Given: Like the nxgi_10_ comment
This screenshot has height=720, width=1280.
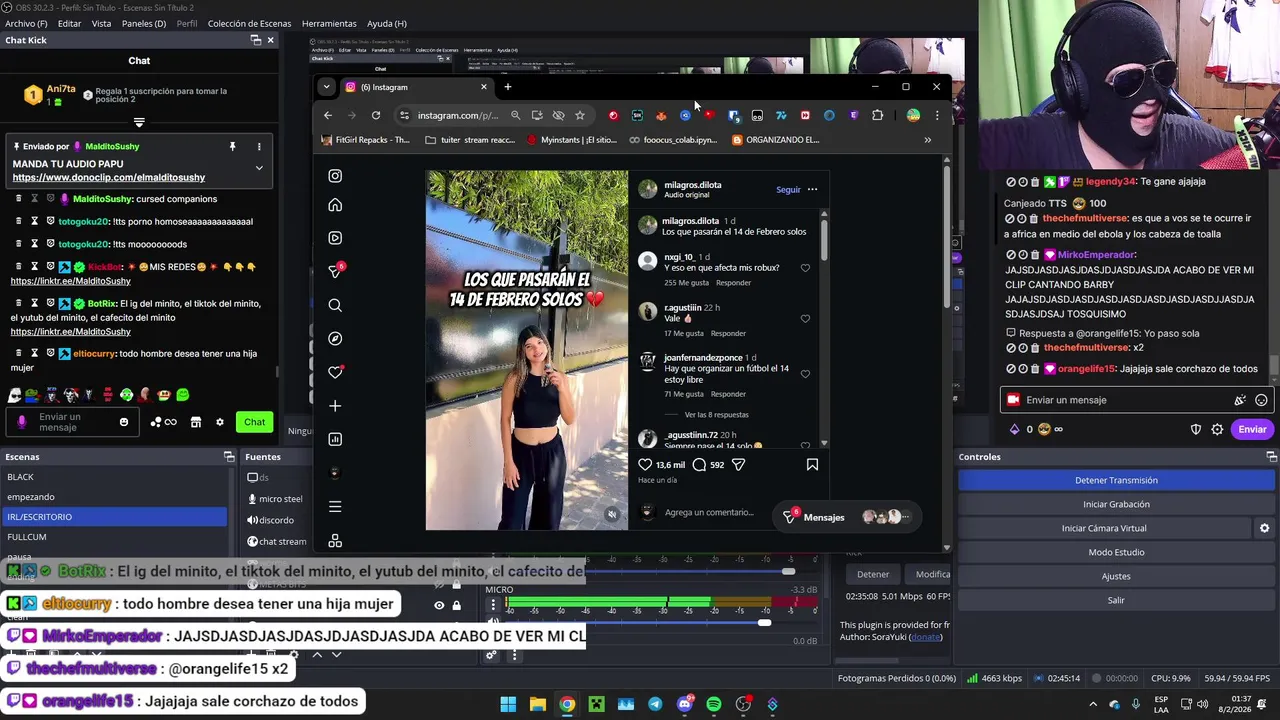Looking at the screenshot, I should point(805,268).
